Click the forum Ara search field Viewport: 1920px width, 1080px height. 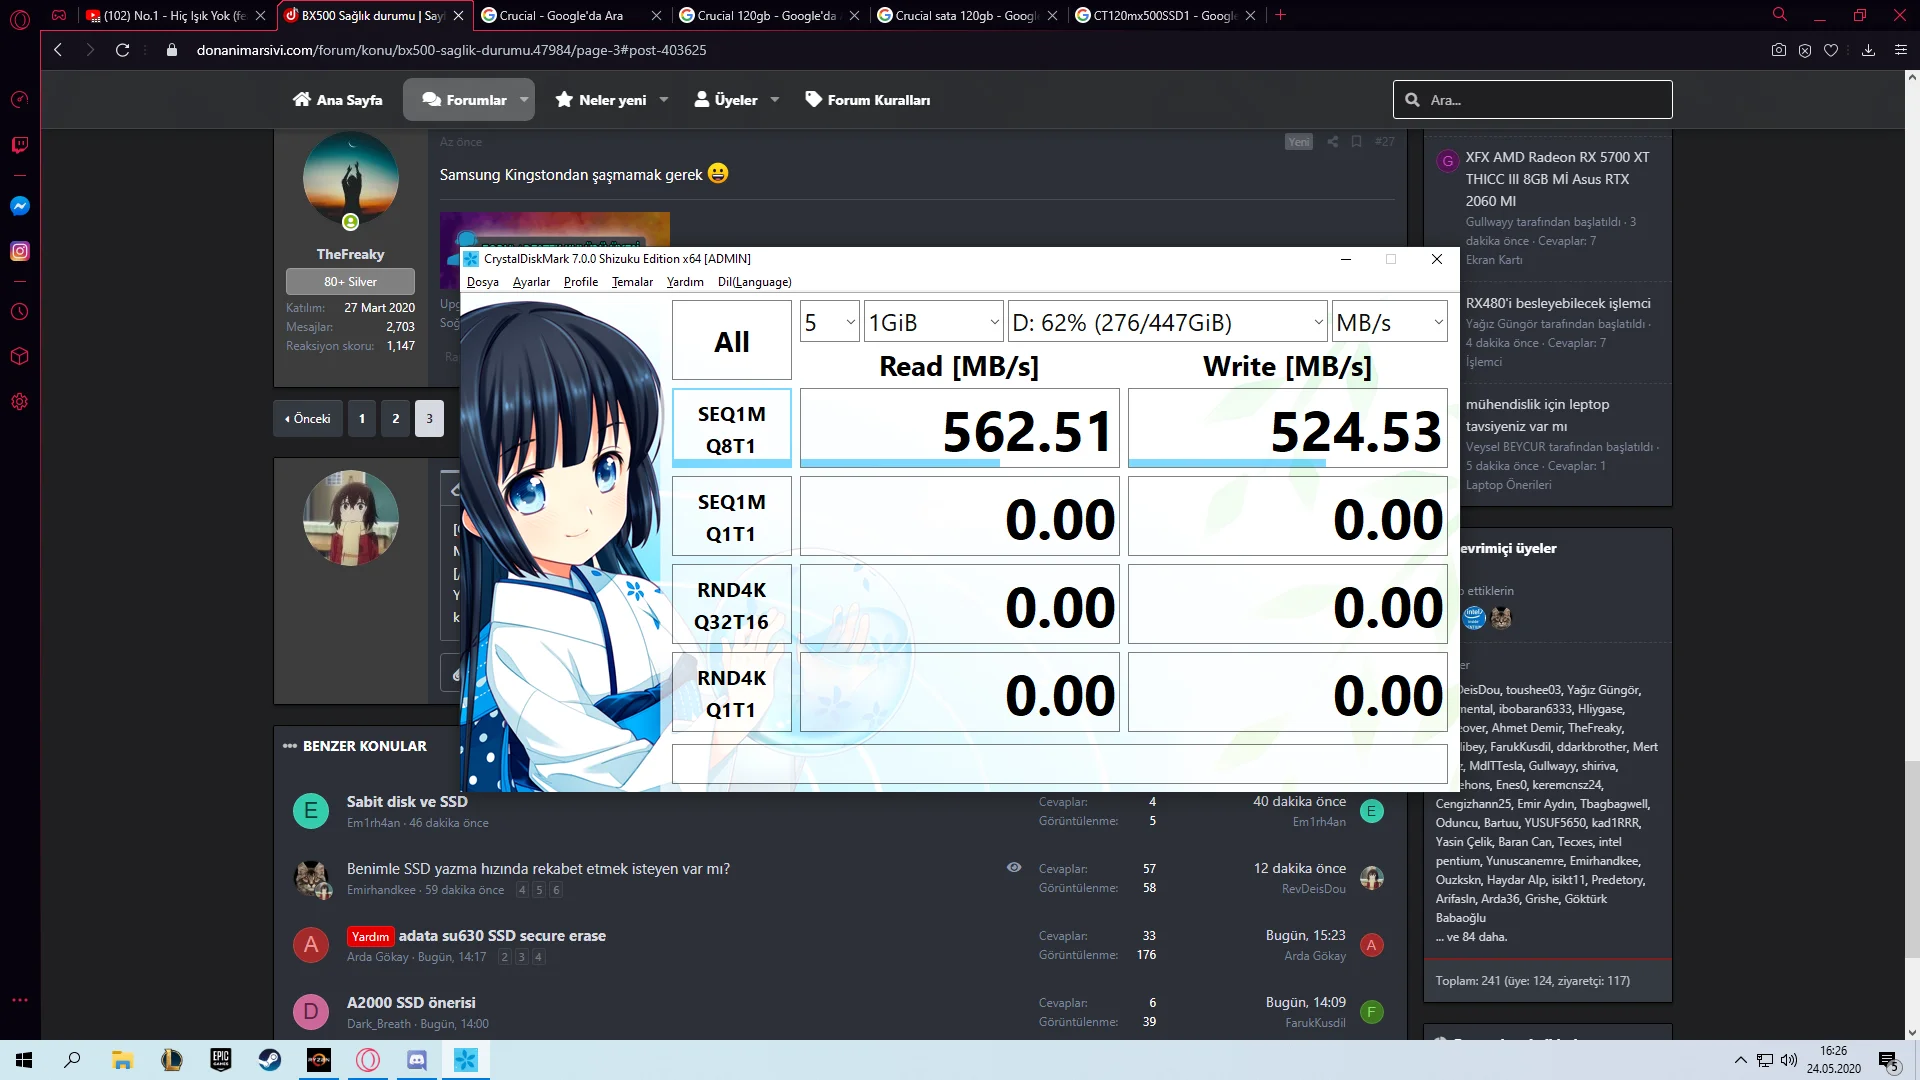(x=1532, y=99)
